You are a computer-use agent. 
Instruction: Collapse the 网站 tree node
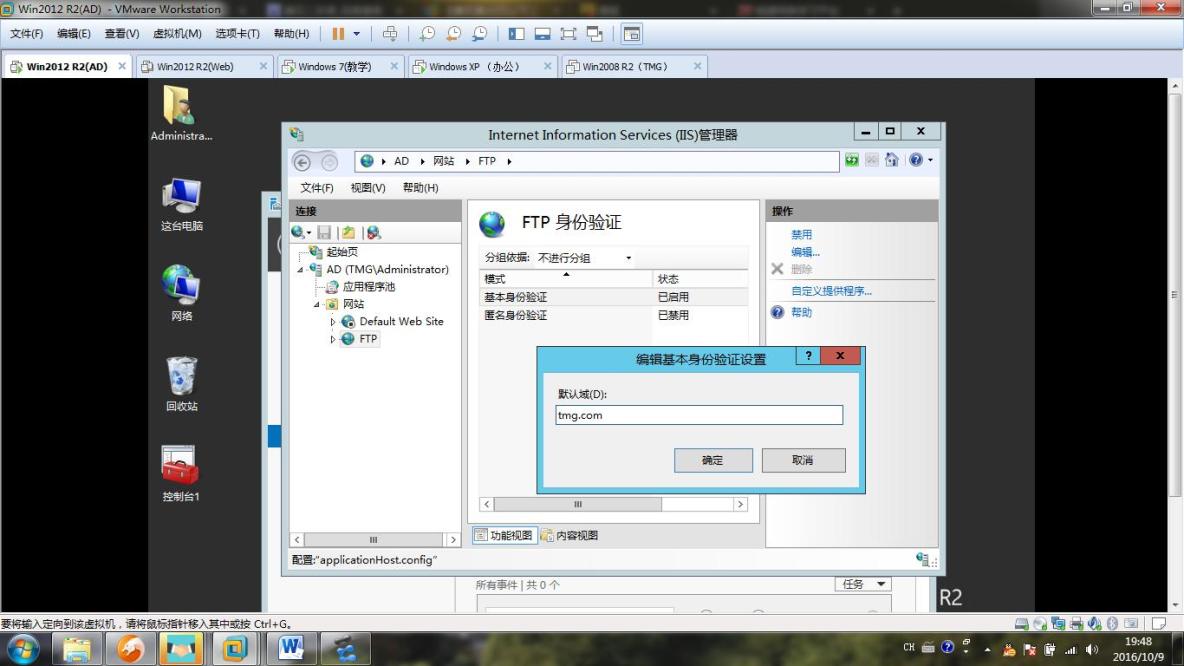click(x=316, y=304)
